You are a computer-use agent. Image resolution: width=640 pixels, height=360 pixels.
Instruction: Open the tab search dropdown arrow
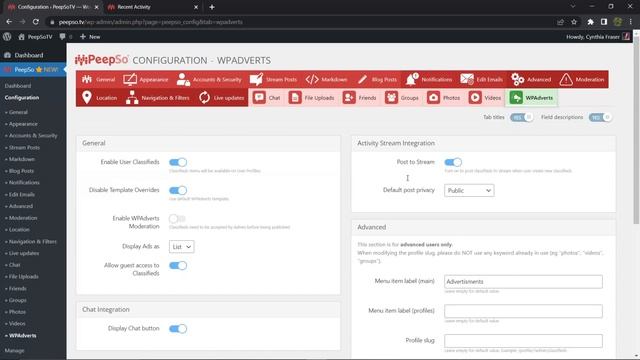pyautogui.click(x=573, y=7)
